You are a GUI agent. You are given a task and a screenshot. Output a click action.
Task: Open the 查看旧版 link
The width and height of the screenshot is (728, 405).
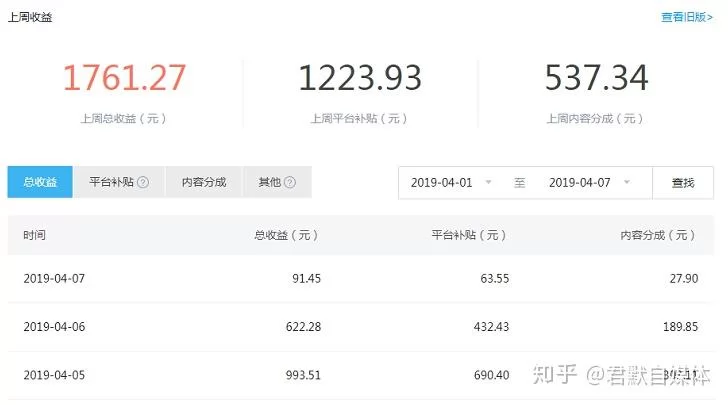tap(686, 17)
